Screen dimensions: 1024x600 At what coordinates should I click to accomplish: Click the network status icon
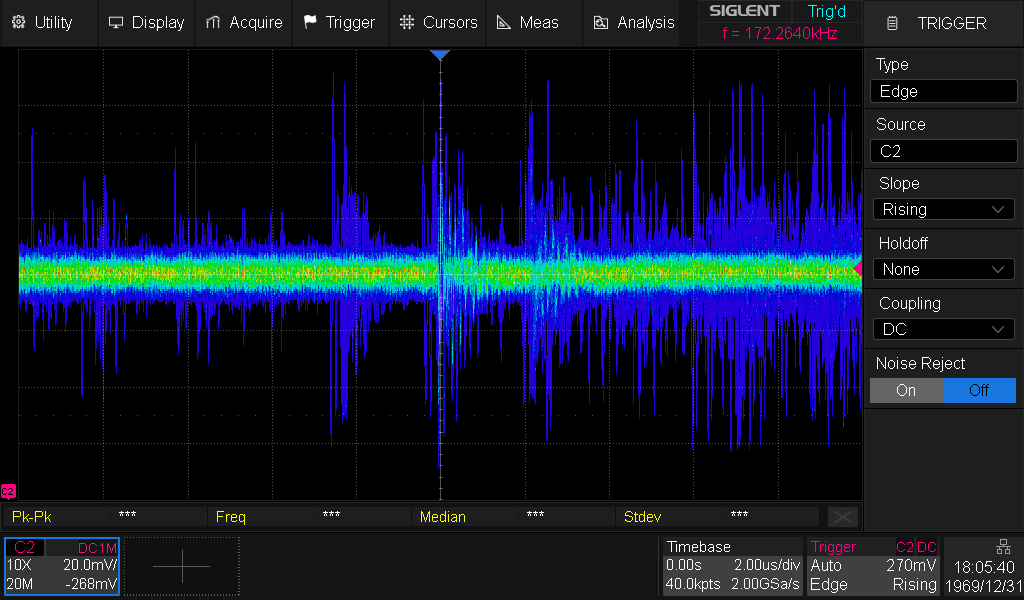click(x=1003, y=546)
